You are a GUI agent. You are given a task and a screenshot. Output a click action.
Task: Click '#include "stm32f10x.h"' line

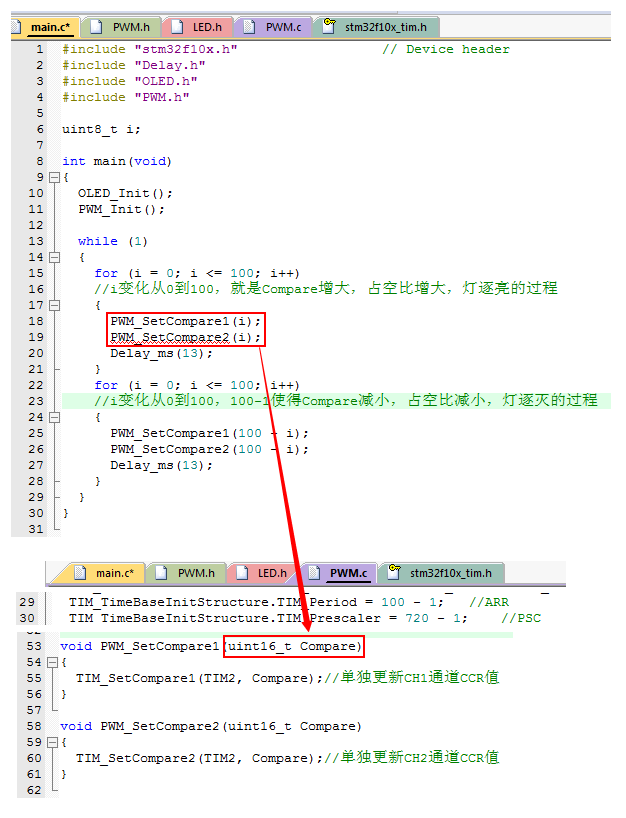pyautogui.click(x=150, y=49)
